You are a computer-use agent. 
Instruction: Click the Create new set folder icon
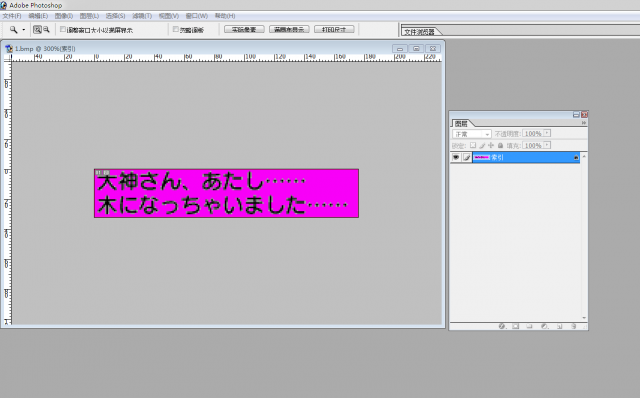[x=529, y=326]
